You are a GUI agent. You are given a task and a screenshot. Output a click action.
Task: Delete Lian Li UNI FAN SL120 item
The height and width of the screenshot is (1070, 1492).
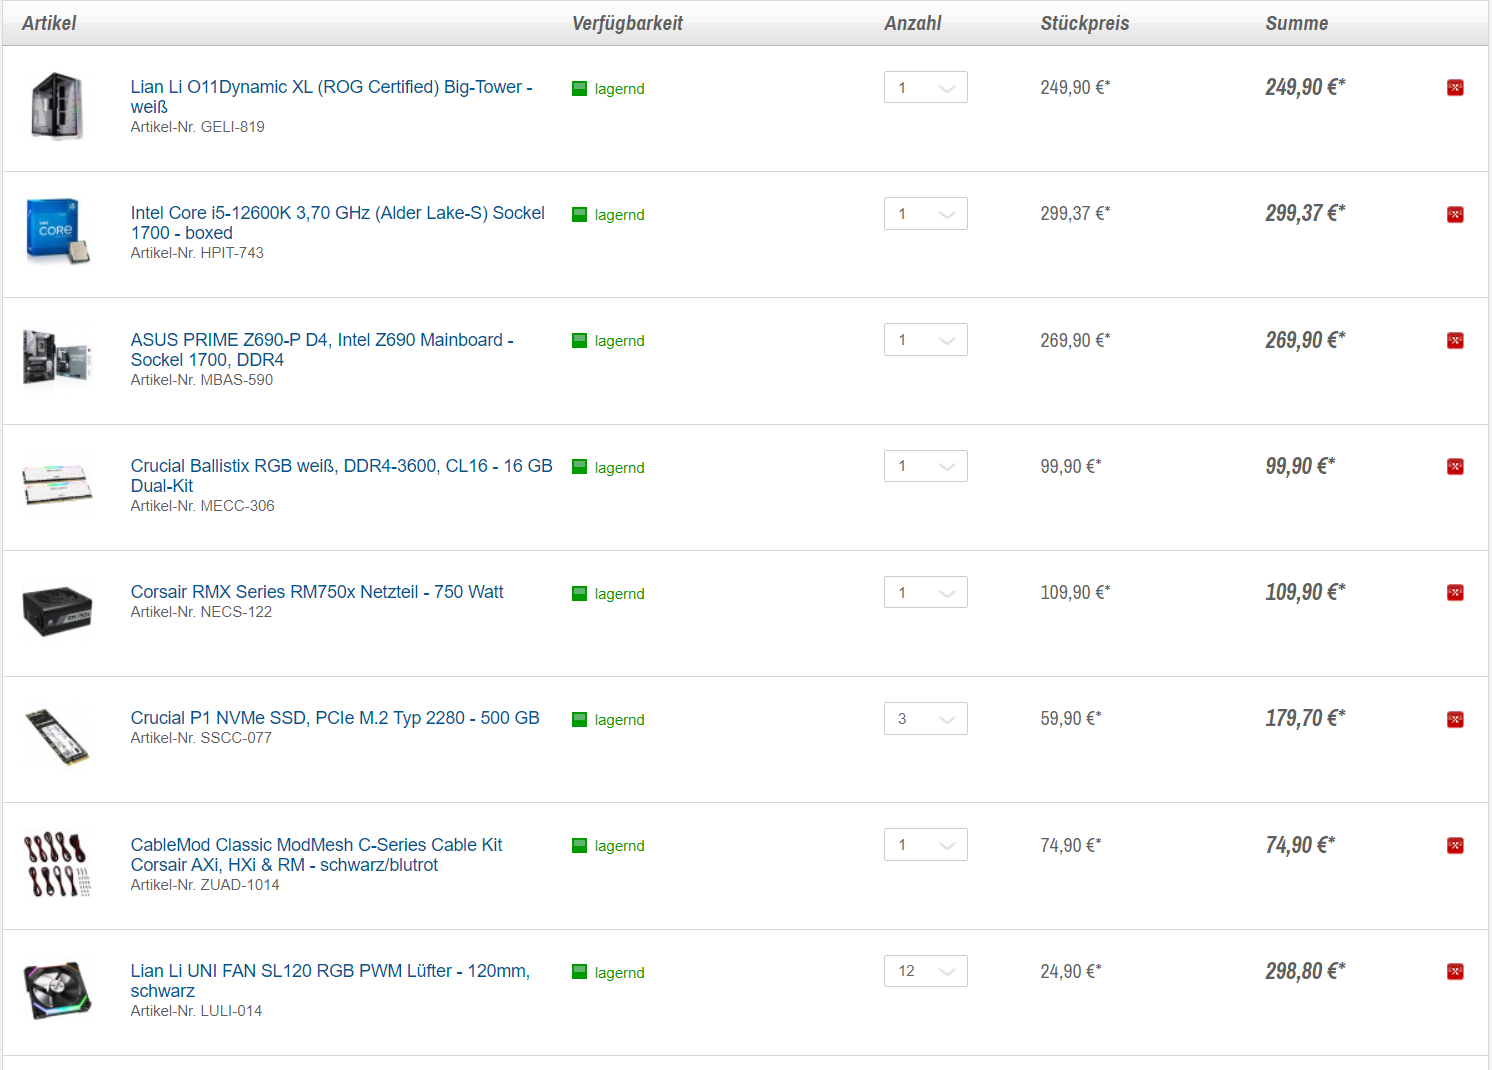click(1455, 972)
